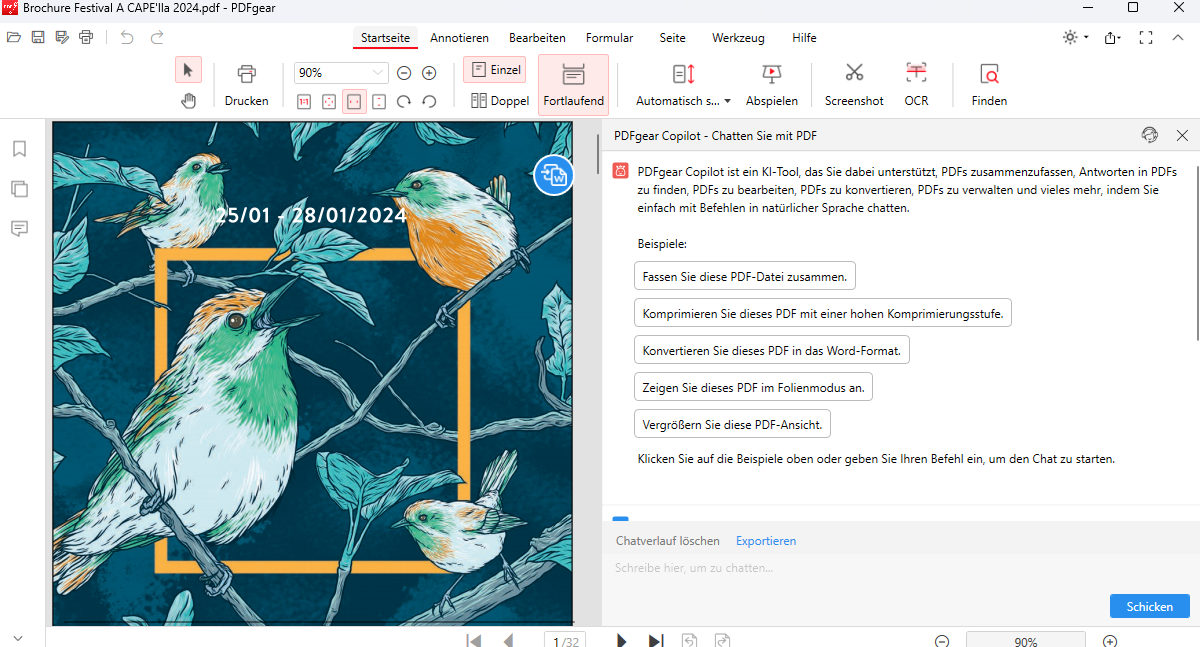1200x647 pixels.
Task: Click the bottom bar 90% zoom field
Action: (x=1025, y=641)
